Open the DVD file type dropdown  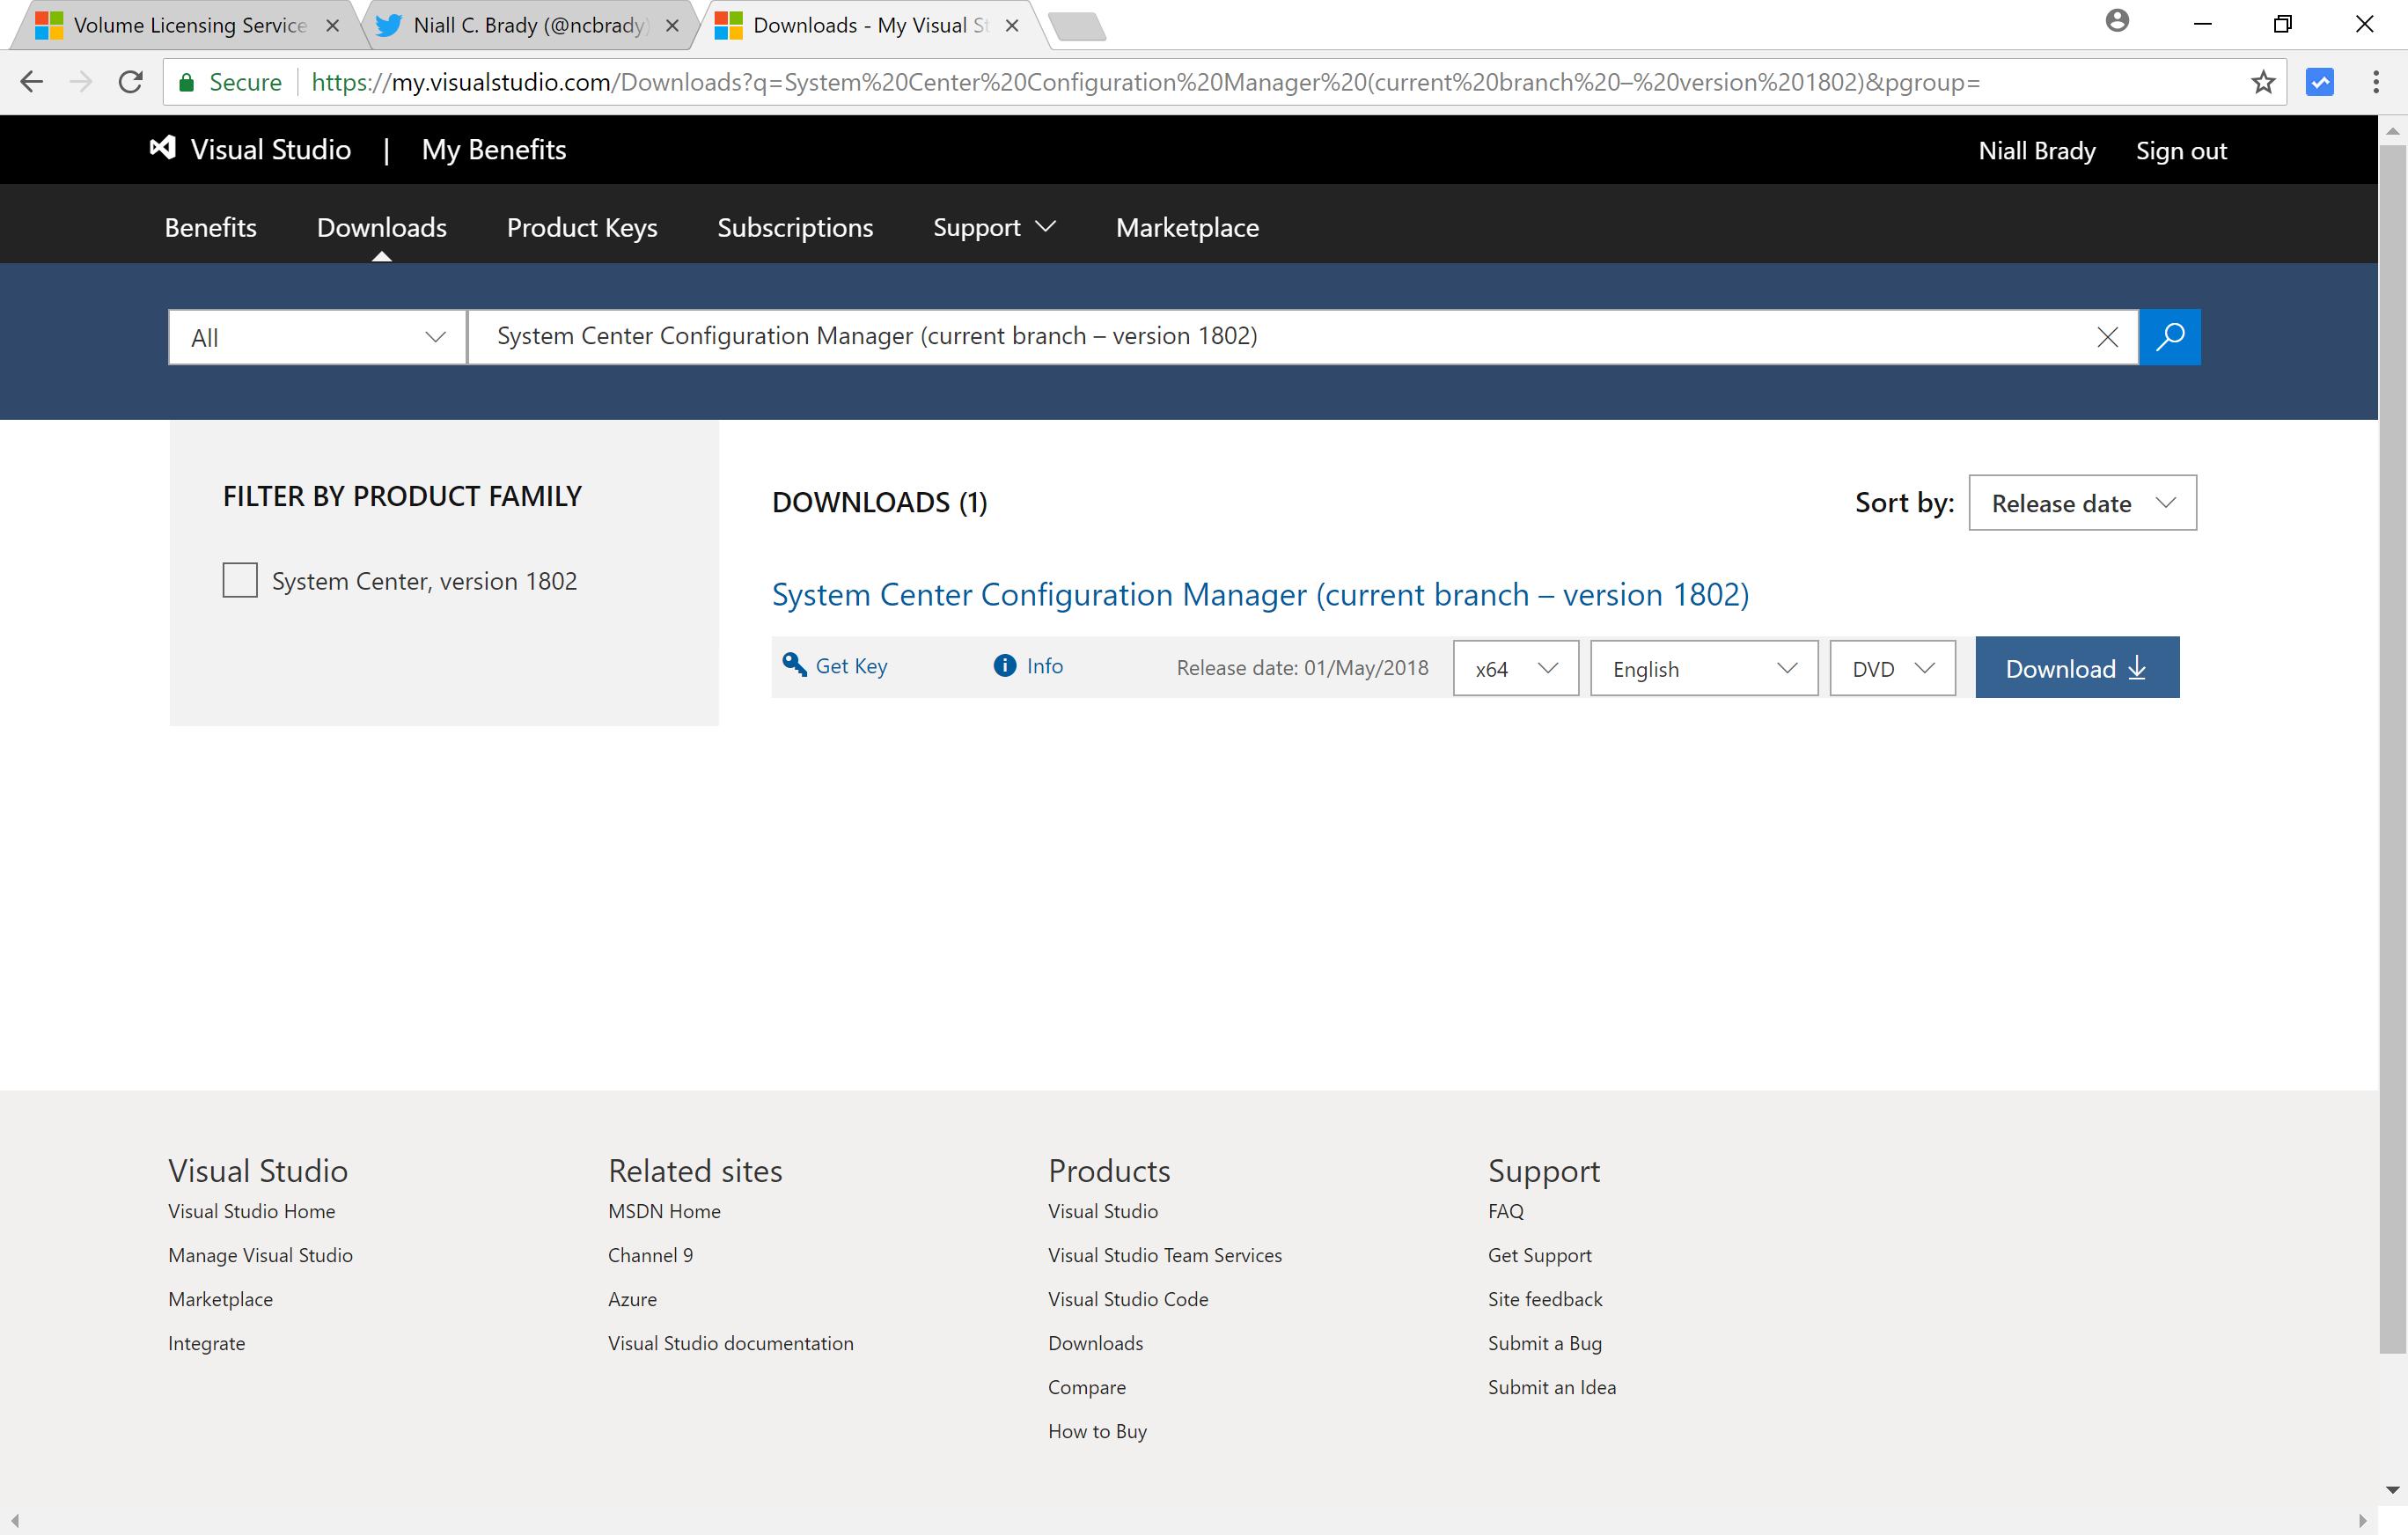coord(1892,668)
